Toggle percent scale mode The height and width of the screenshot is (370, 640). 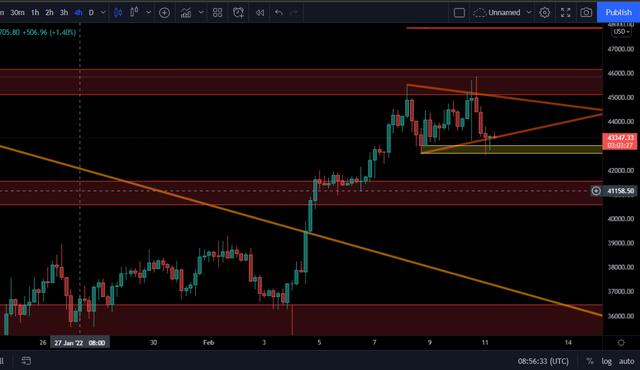[590, 361]
